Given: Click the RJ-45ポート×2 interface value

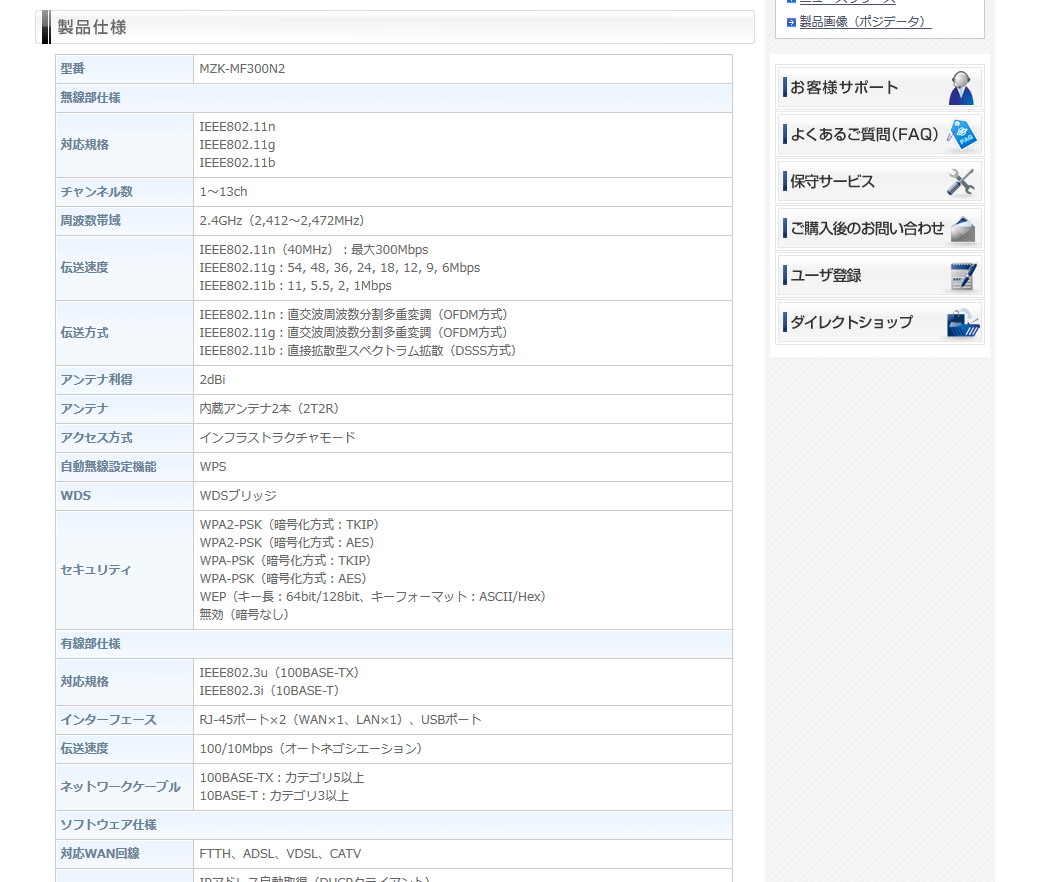Looking at the screenshot, I should [x=341, y=720].
